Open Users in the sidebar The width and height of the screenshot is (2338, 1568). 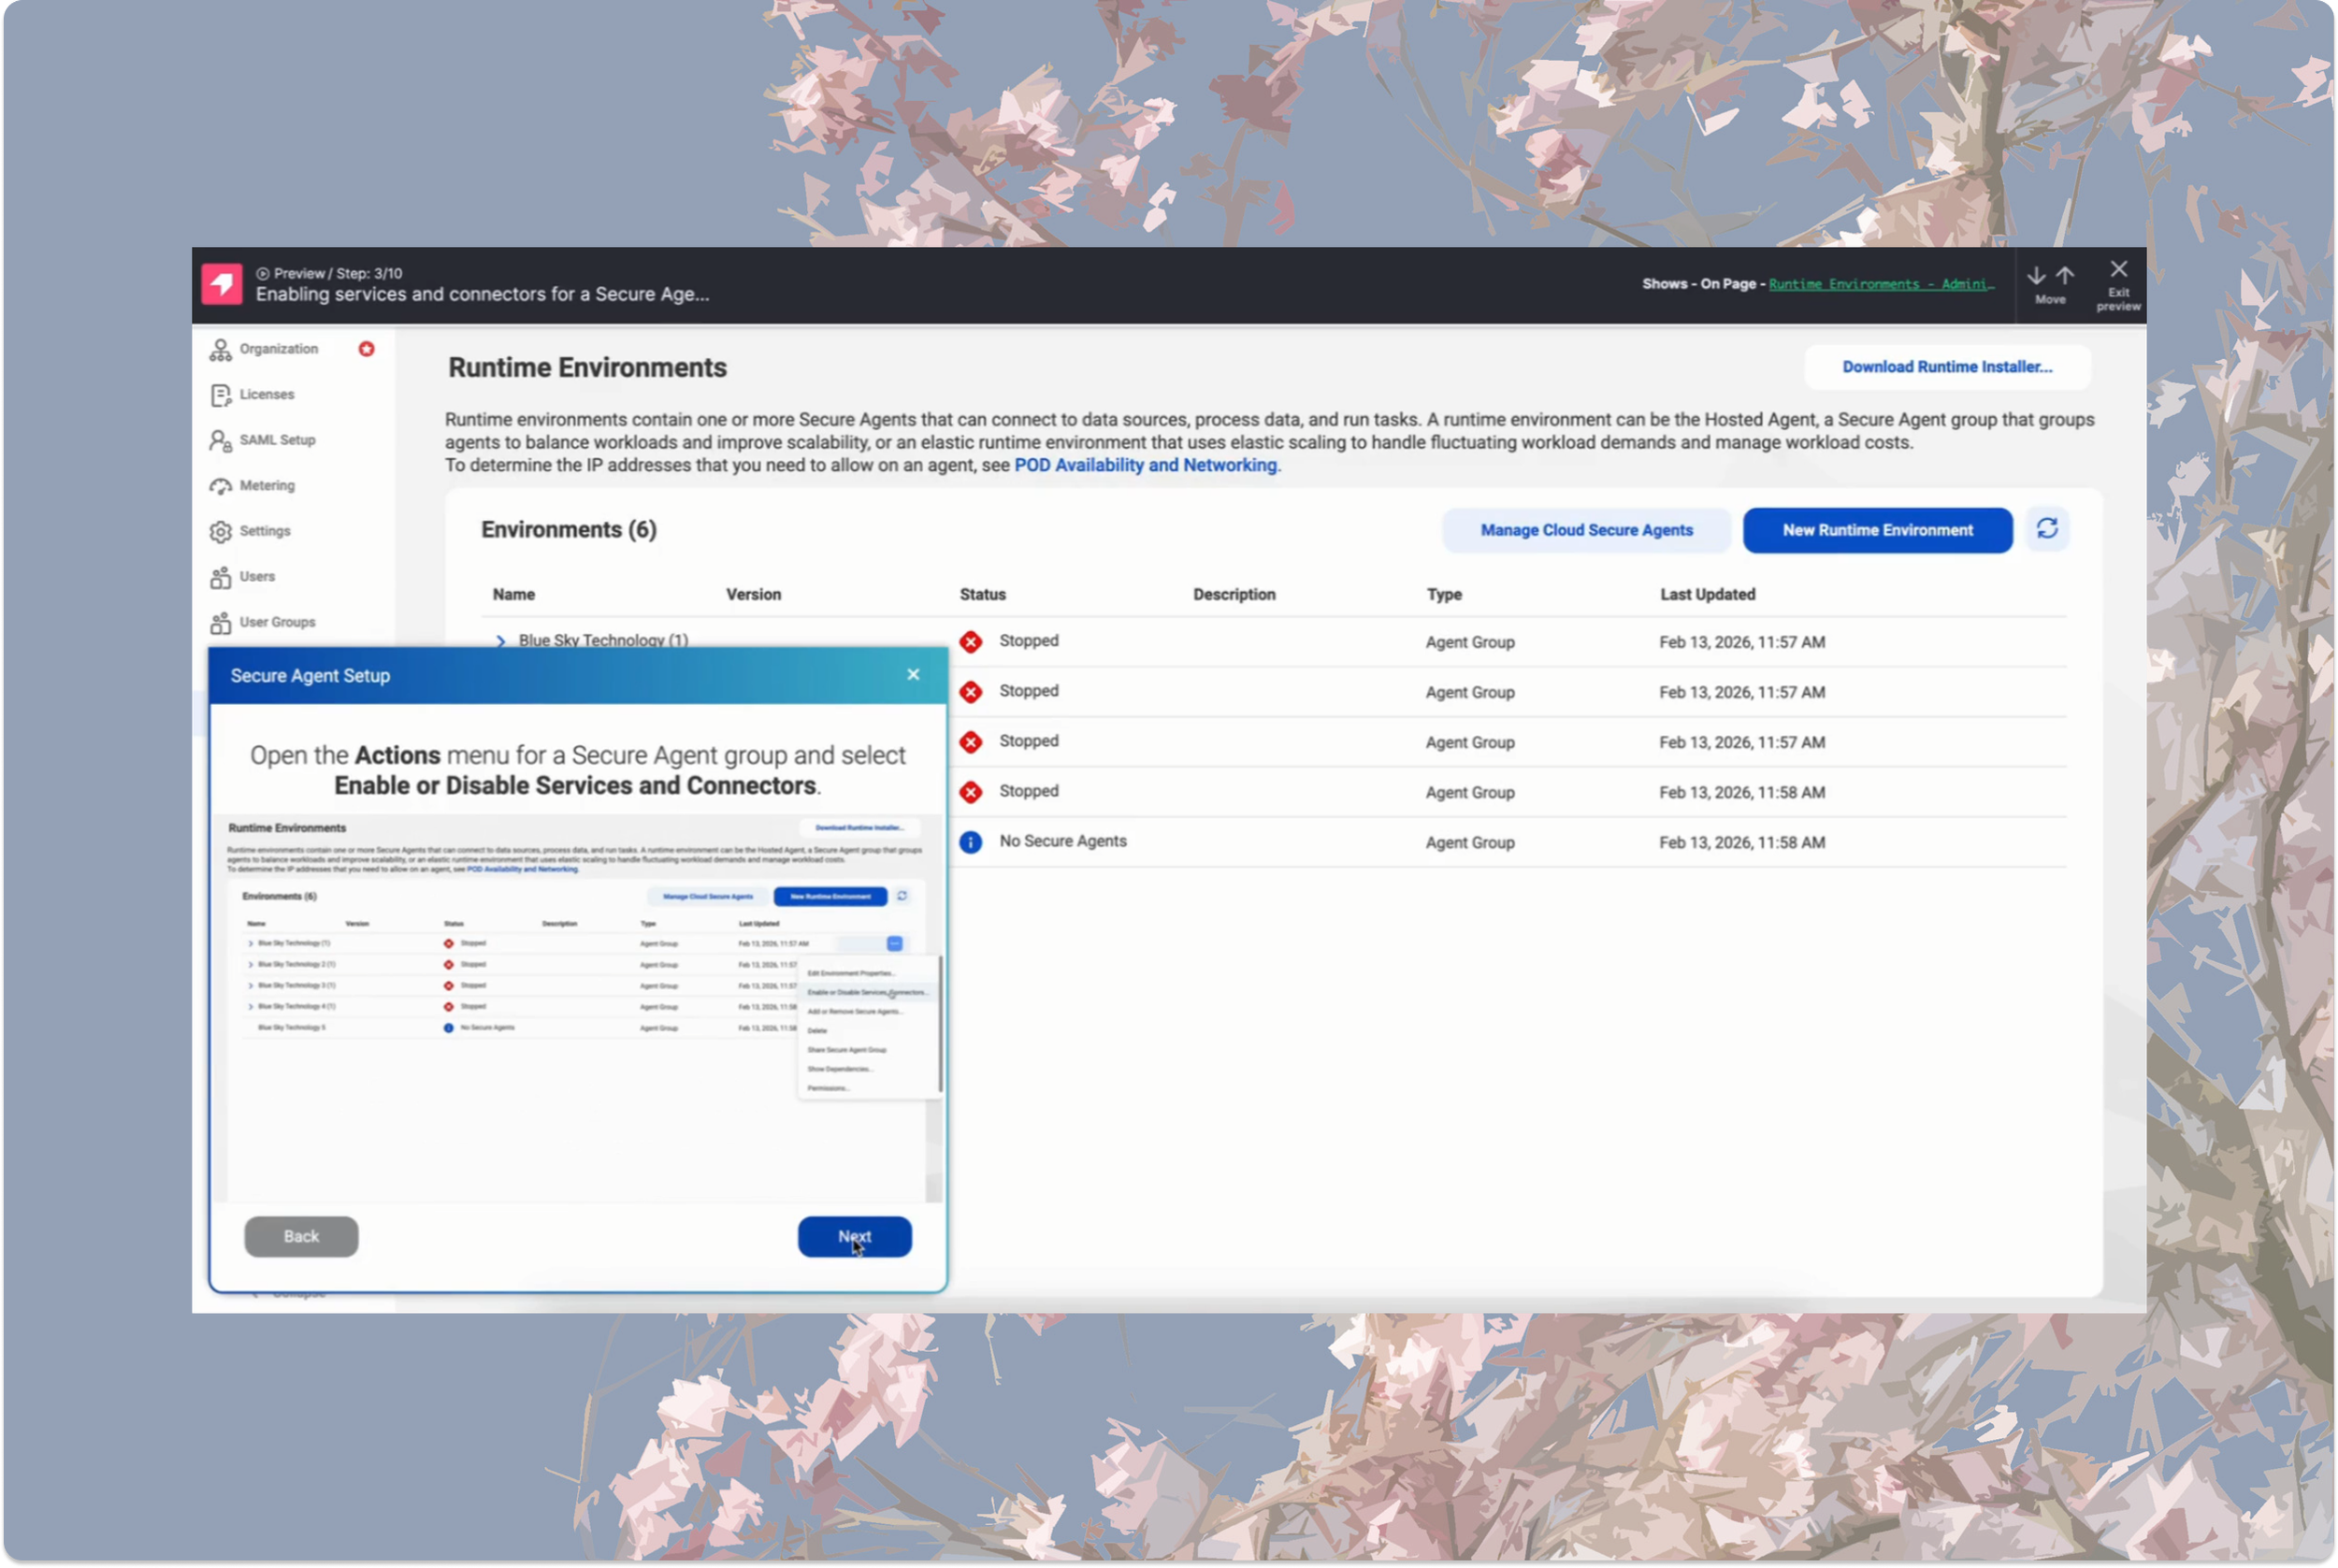pyautogui.click(x=257, y=576)
